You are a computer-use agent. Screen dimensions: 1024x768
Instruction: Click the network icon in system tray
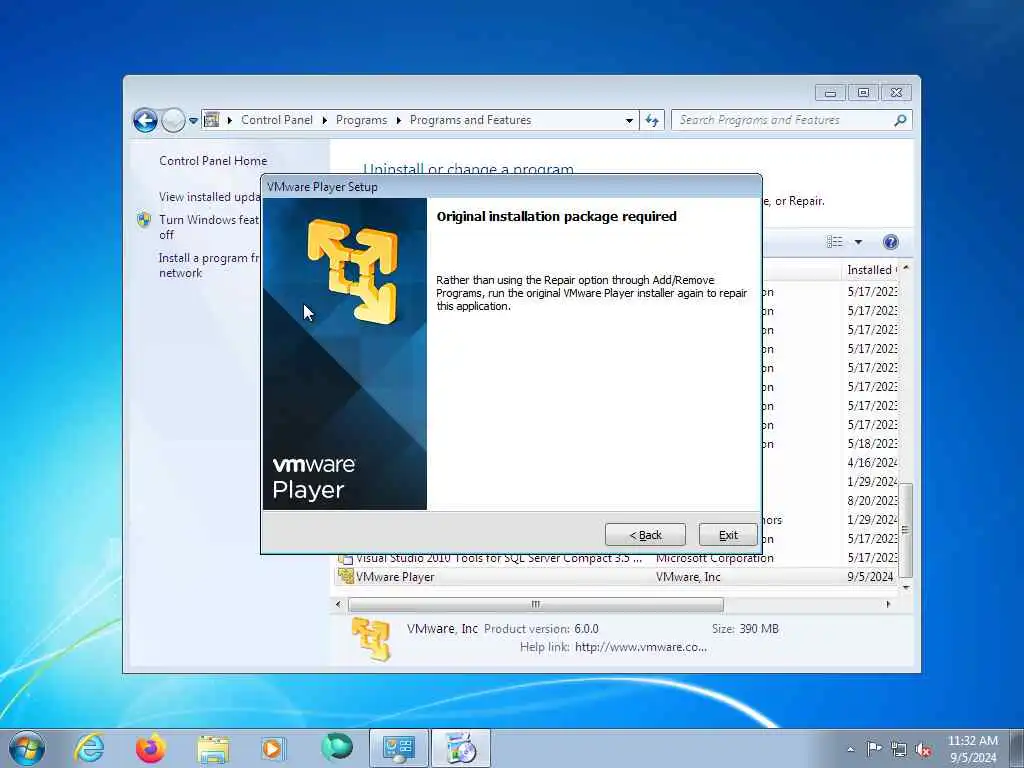pyautogui.click(x=899, y=749)
